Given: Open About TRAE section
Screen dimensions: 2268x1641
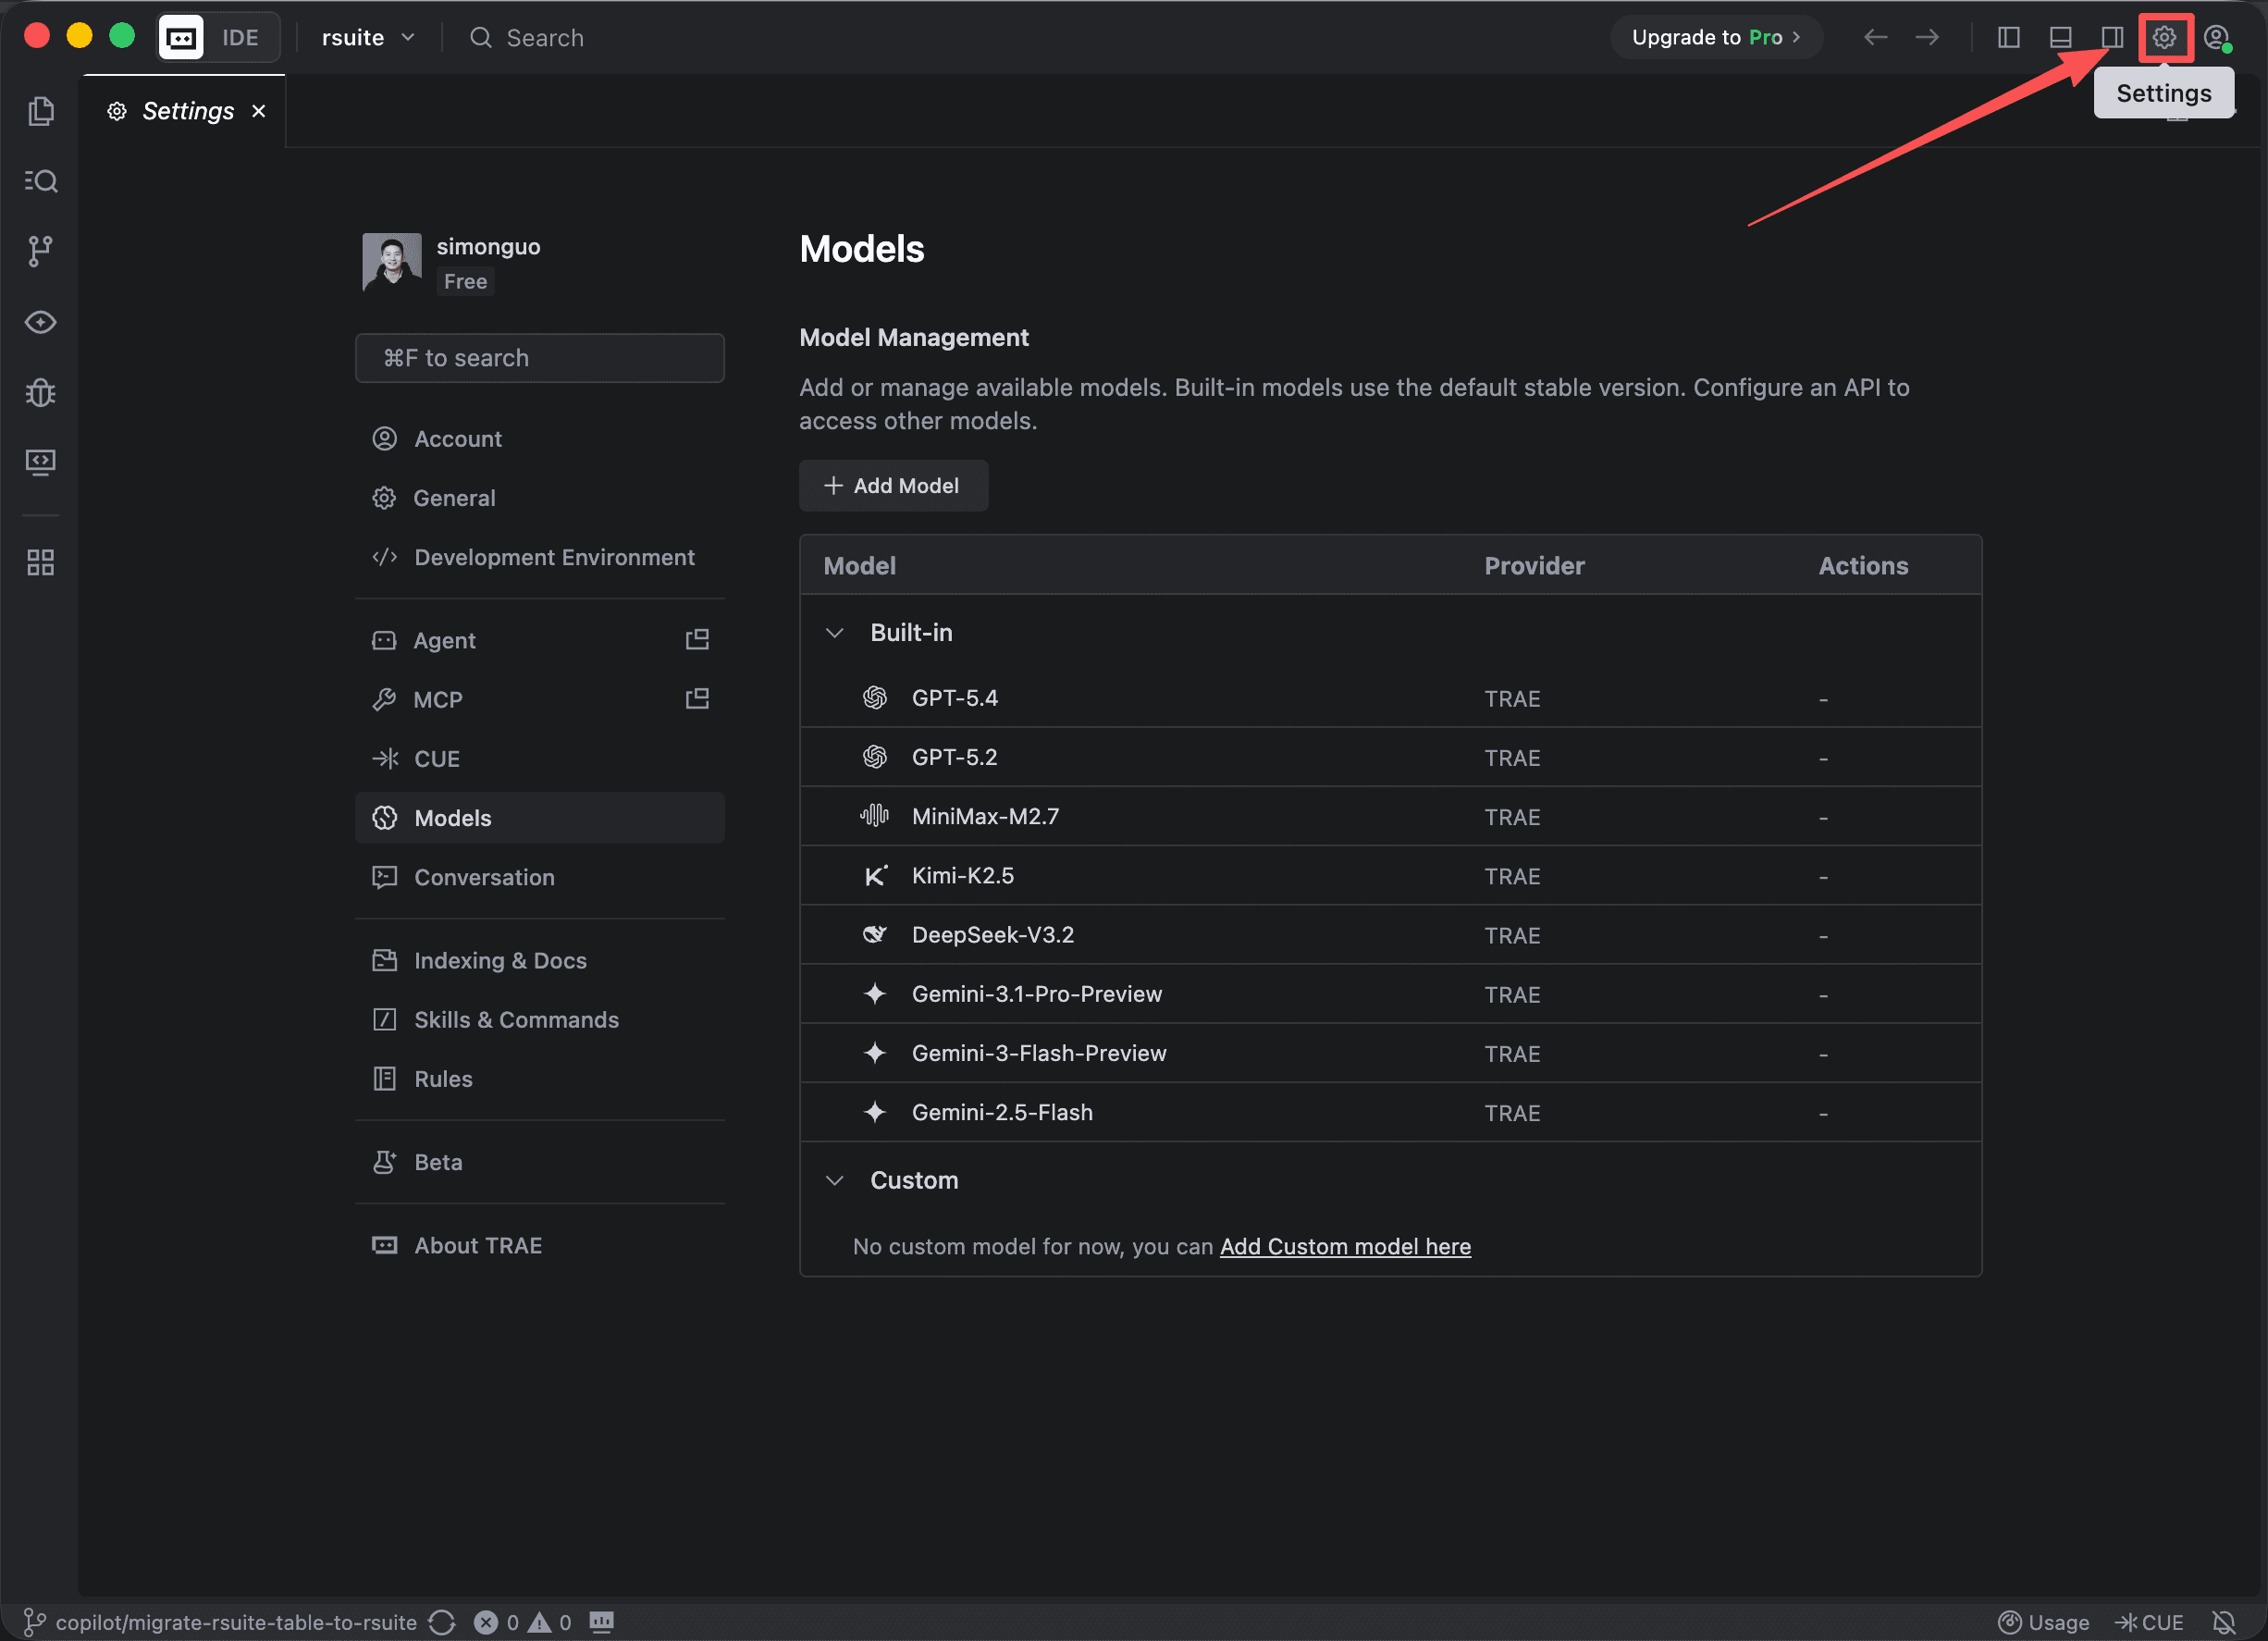Looking at the screenshot, I should [540, 1245].
